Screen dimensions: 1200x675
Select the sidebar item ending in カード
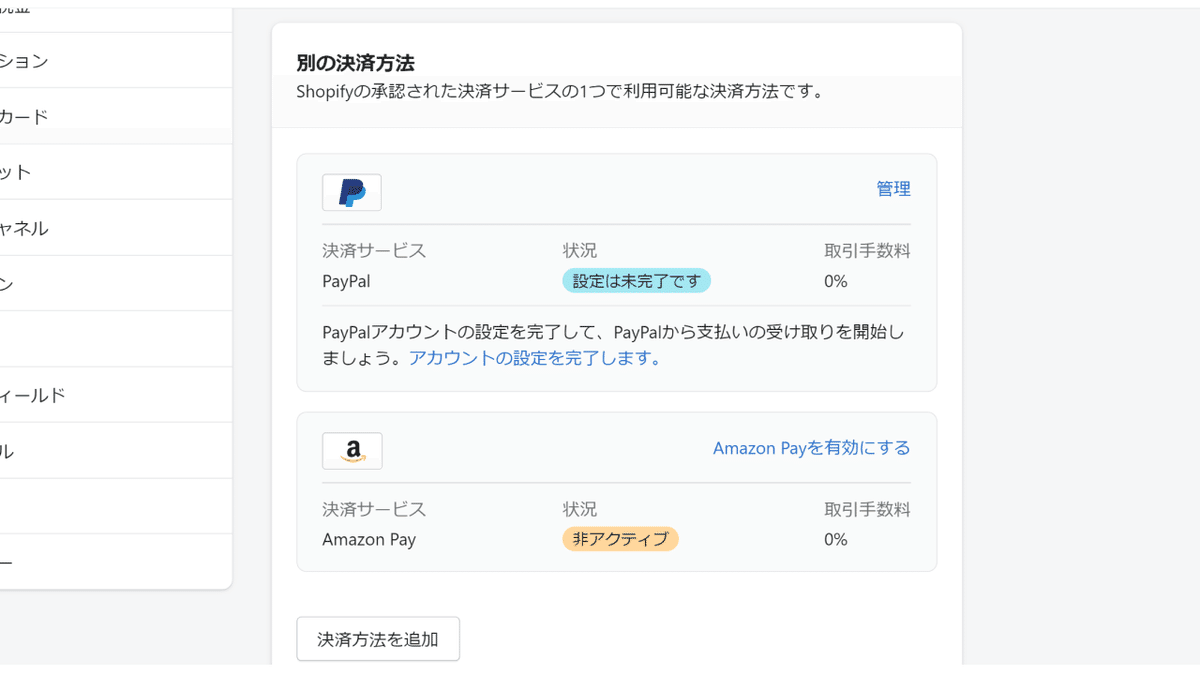(24, 117)
